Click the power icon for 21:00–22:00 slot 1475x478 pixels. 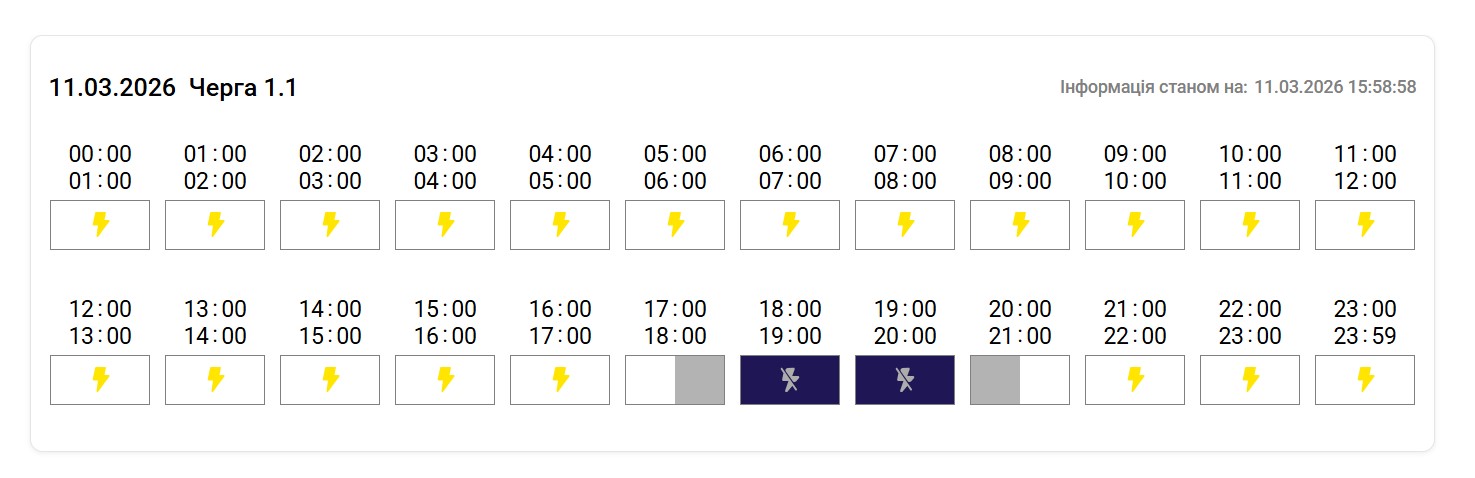click(x=1135, y=379)
